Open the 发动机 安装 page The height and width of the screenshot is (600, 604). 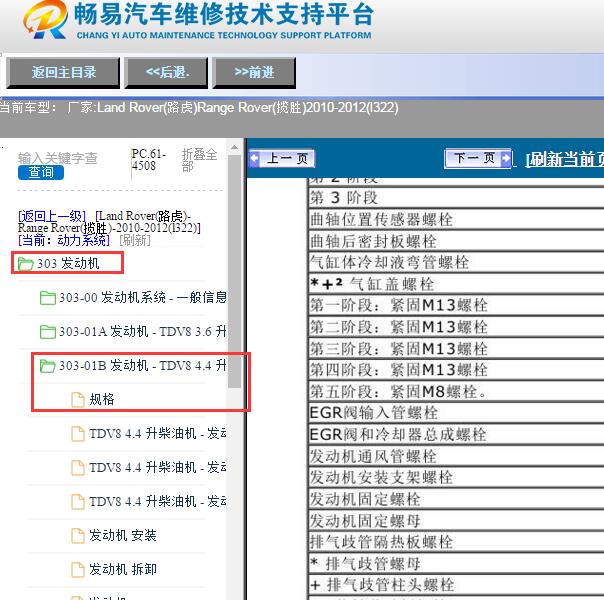pos(122,535)
